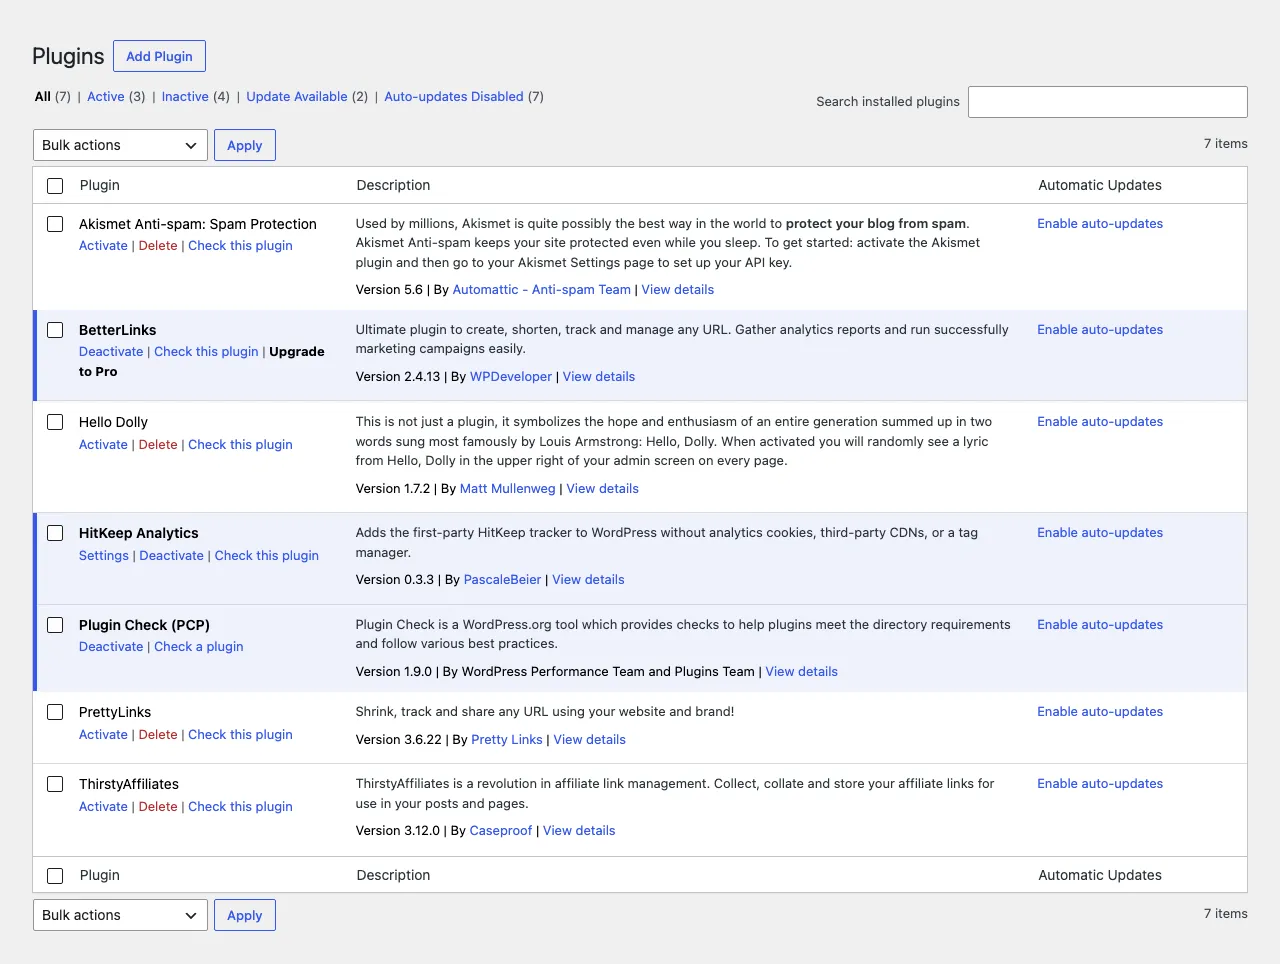The height and width of the screenshot is (964, 1280).
Task: Filter by Update Available plugins
Action: 297,97
